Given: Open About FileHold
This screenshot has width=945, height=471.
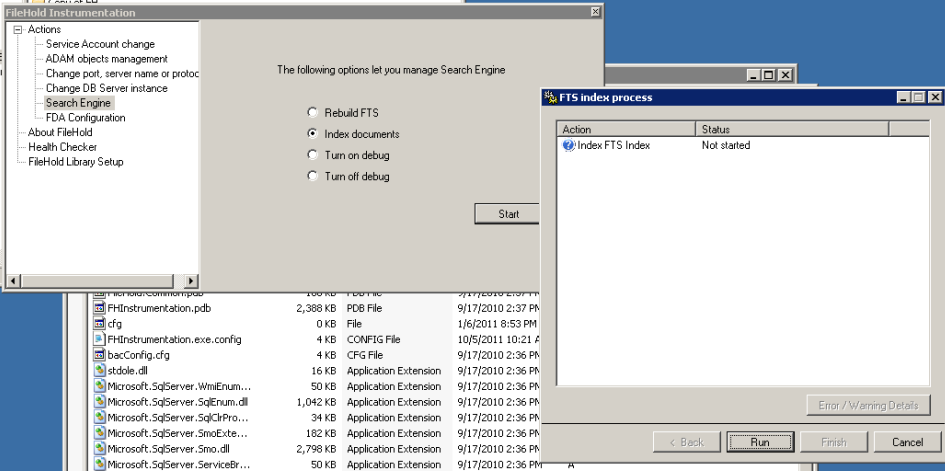Looking at the screenshot, I should coord(60,132).
